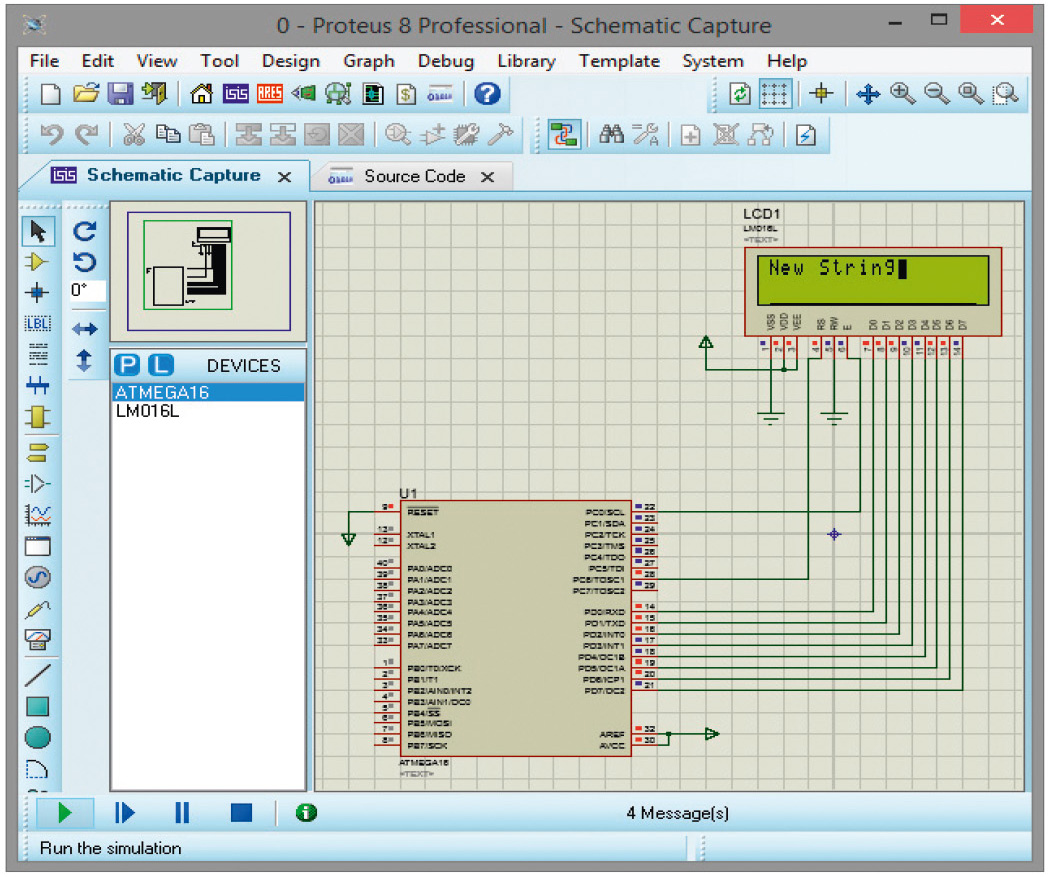
Task: Open the PCB Layout (ARES) icon
Action: pyautogui.click(x=270, y=94)
